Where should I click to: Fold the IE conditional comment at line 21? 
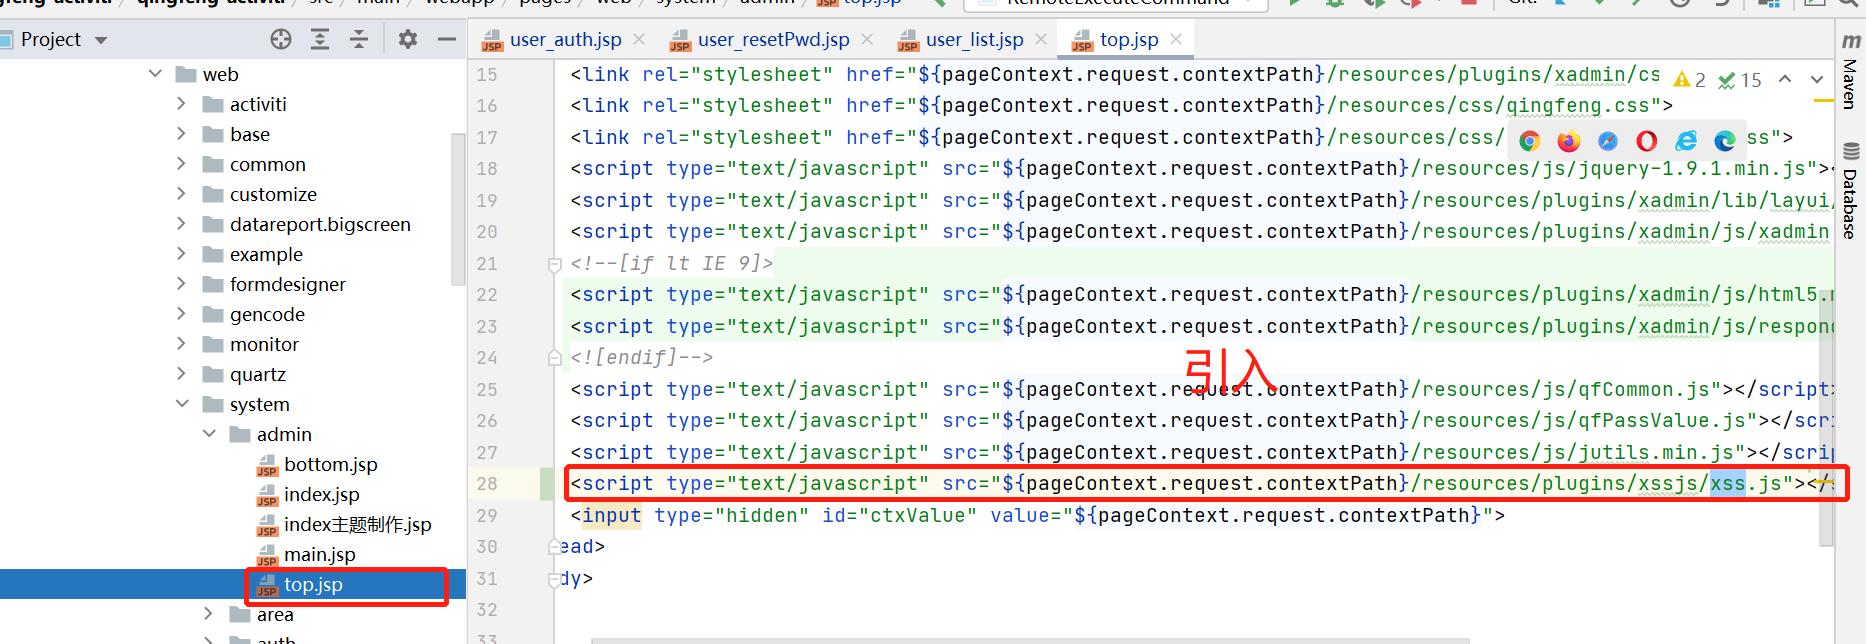tap(554, 265)
